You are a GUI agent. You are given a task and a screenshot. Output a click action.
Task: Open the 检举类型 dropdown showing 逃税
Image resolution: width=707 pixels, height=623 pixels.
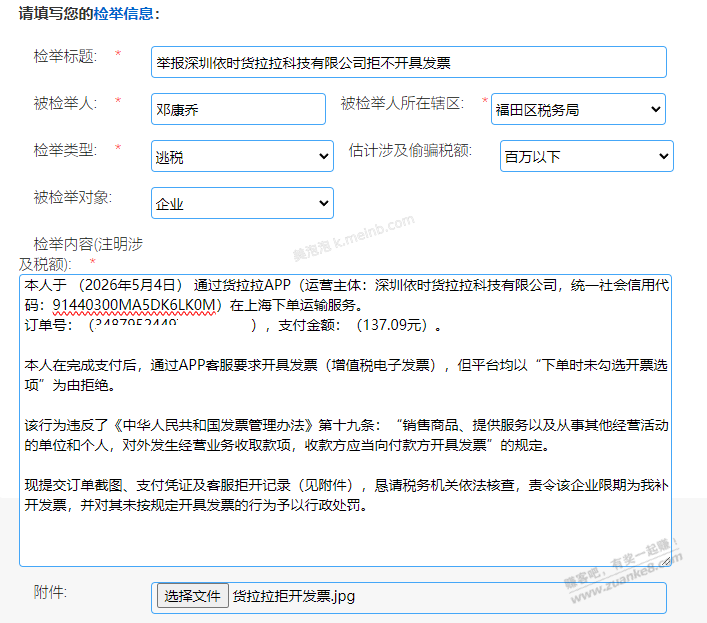point(242,156)
